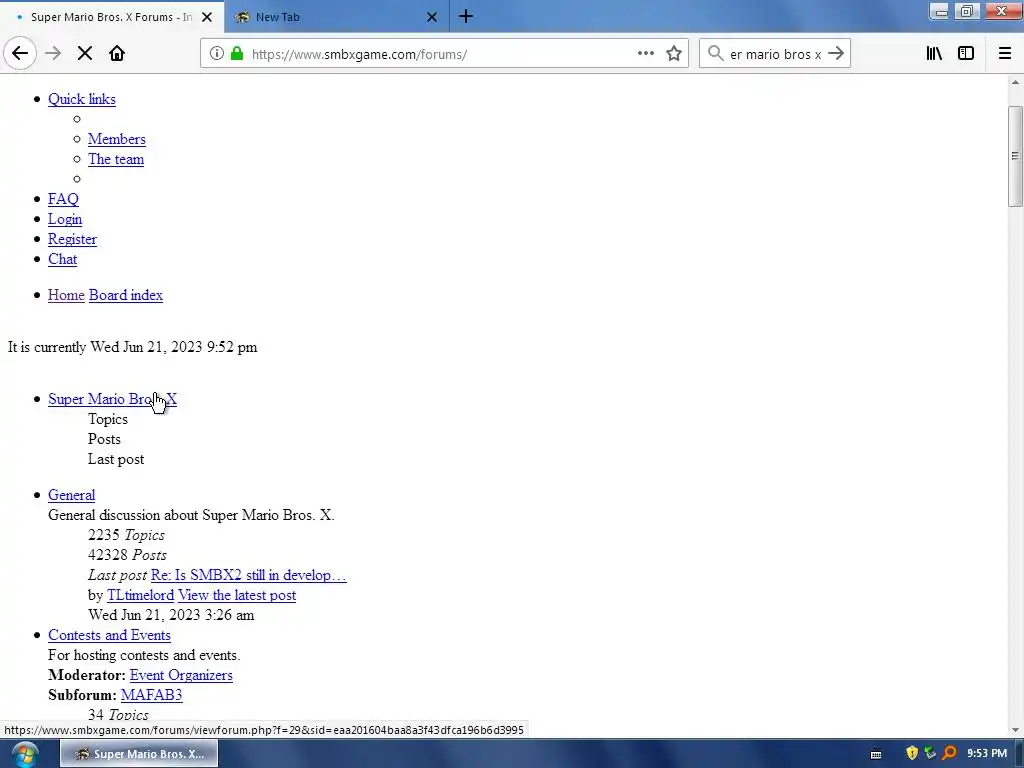The height and width of the screenshot is (768, 1024).
Task: Open the Firefox hamburger menu
Action: [x=1005, y=54]
